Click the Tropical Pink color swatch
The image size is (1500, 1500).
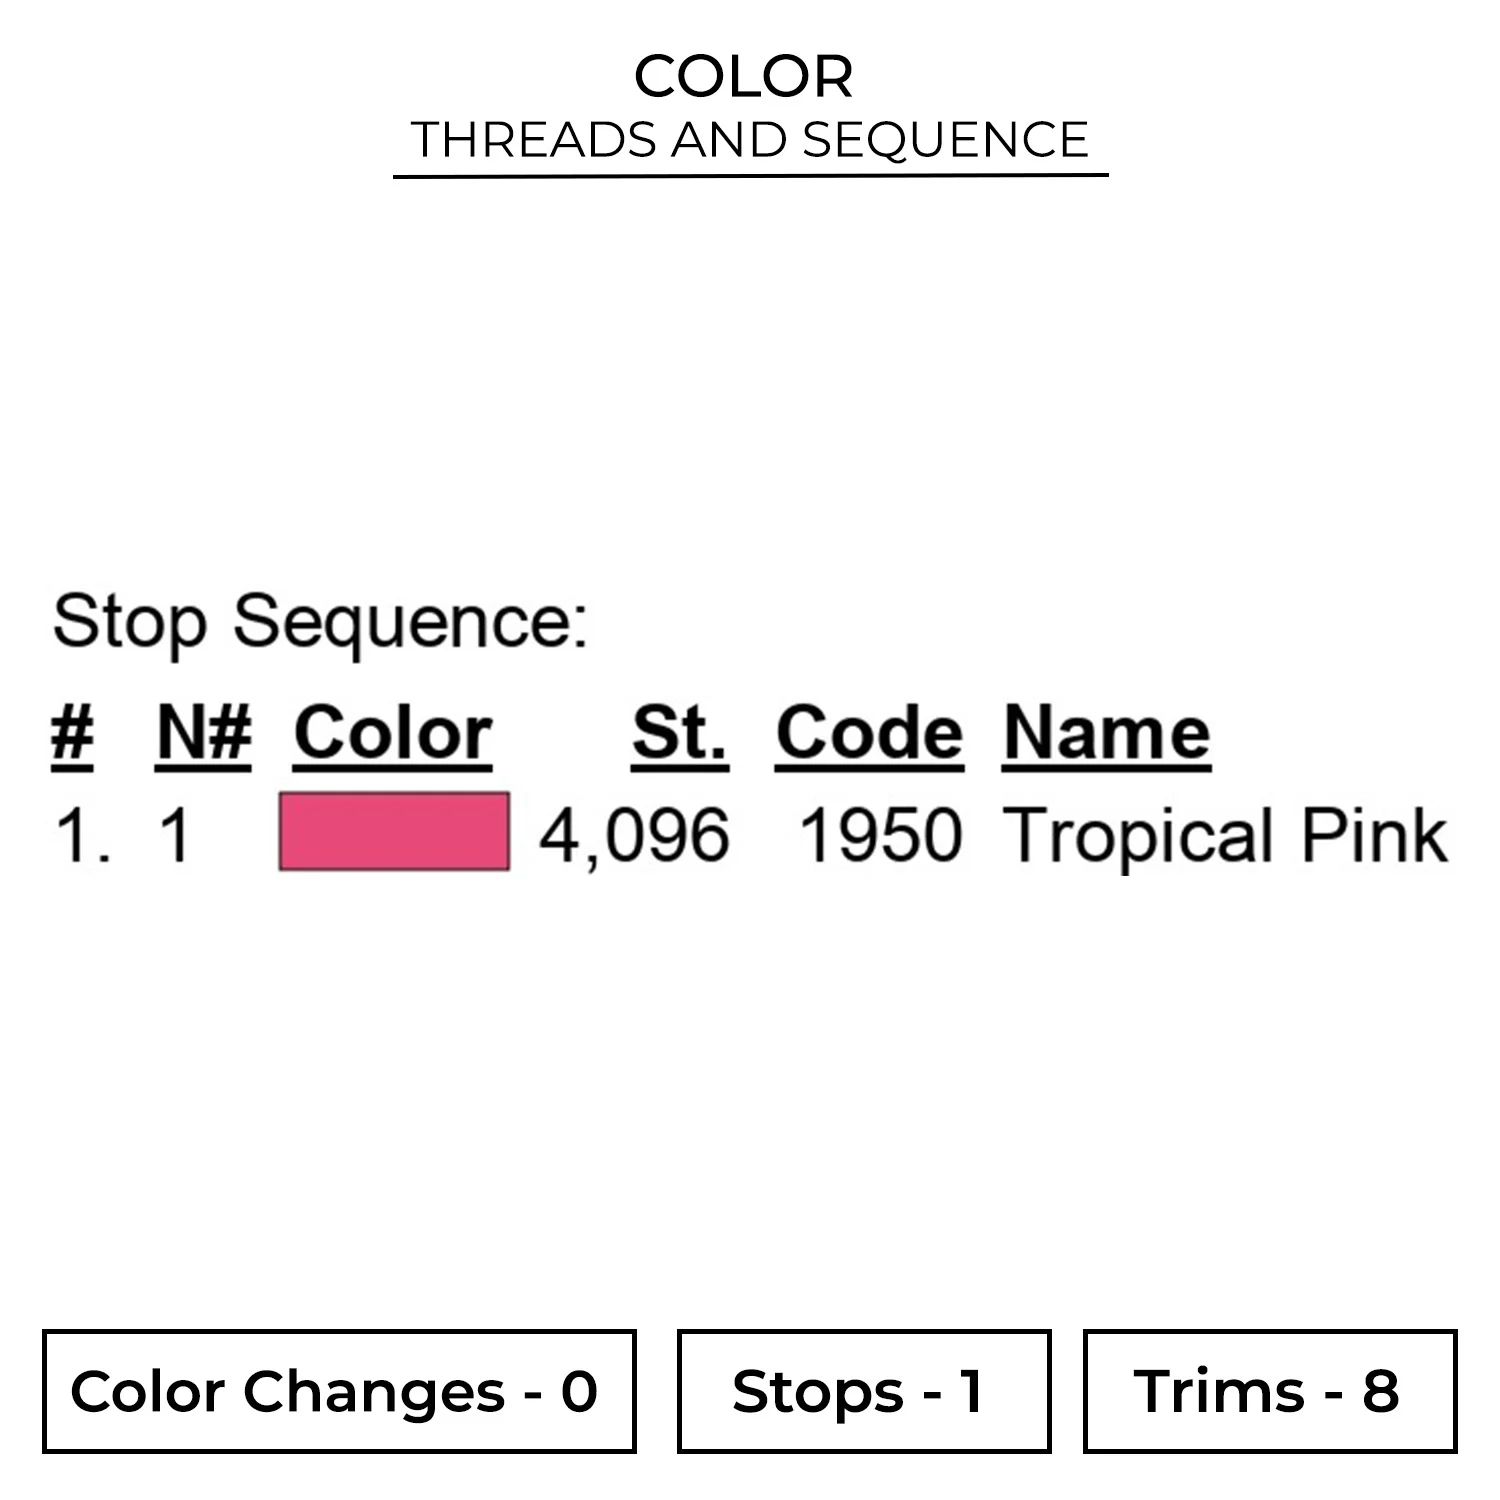[394, 831]
